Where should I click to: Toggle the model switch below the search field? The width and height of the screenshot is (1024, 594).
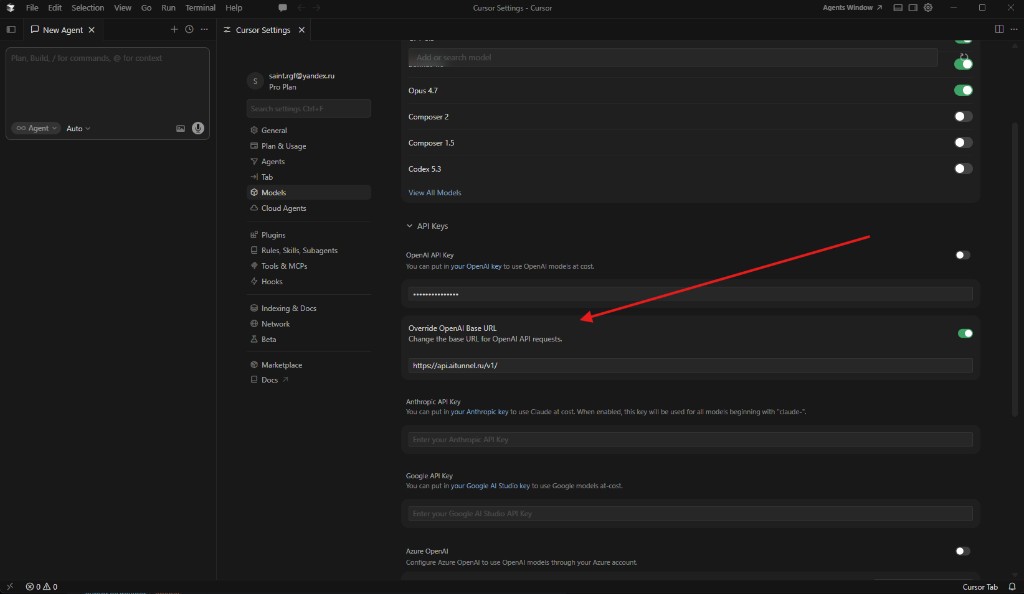(x=963, y=64)
